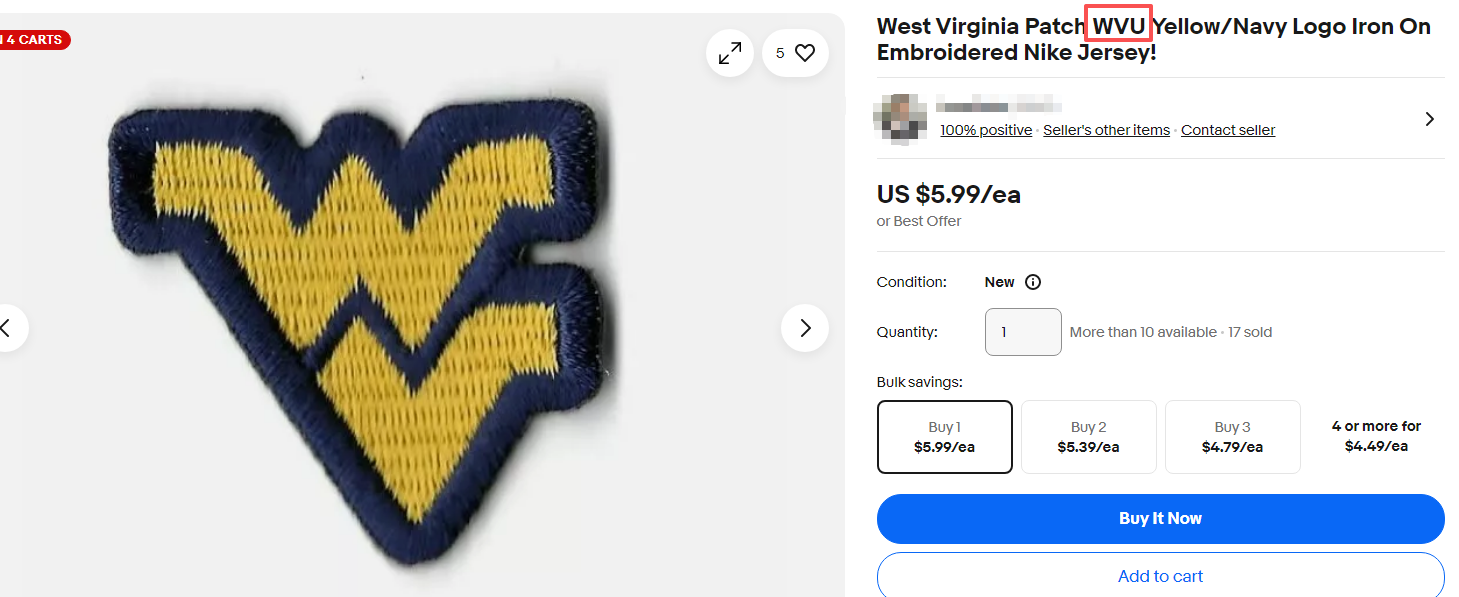Viewport: 1459px width, 597px height.
Task: Click the heart outline beside the watch count
Action: [806, 52]
